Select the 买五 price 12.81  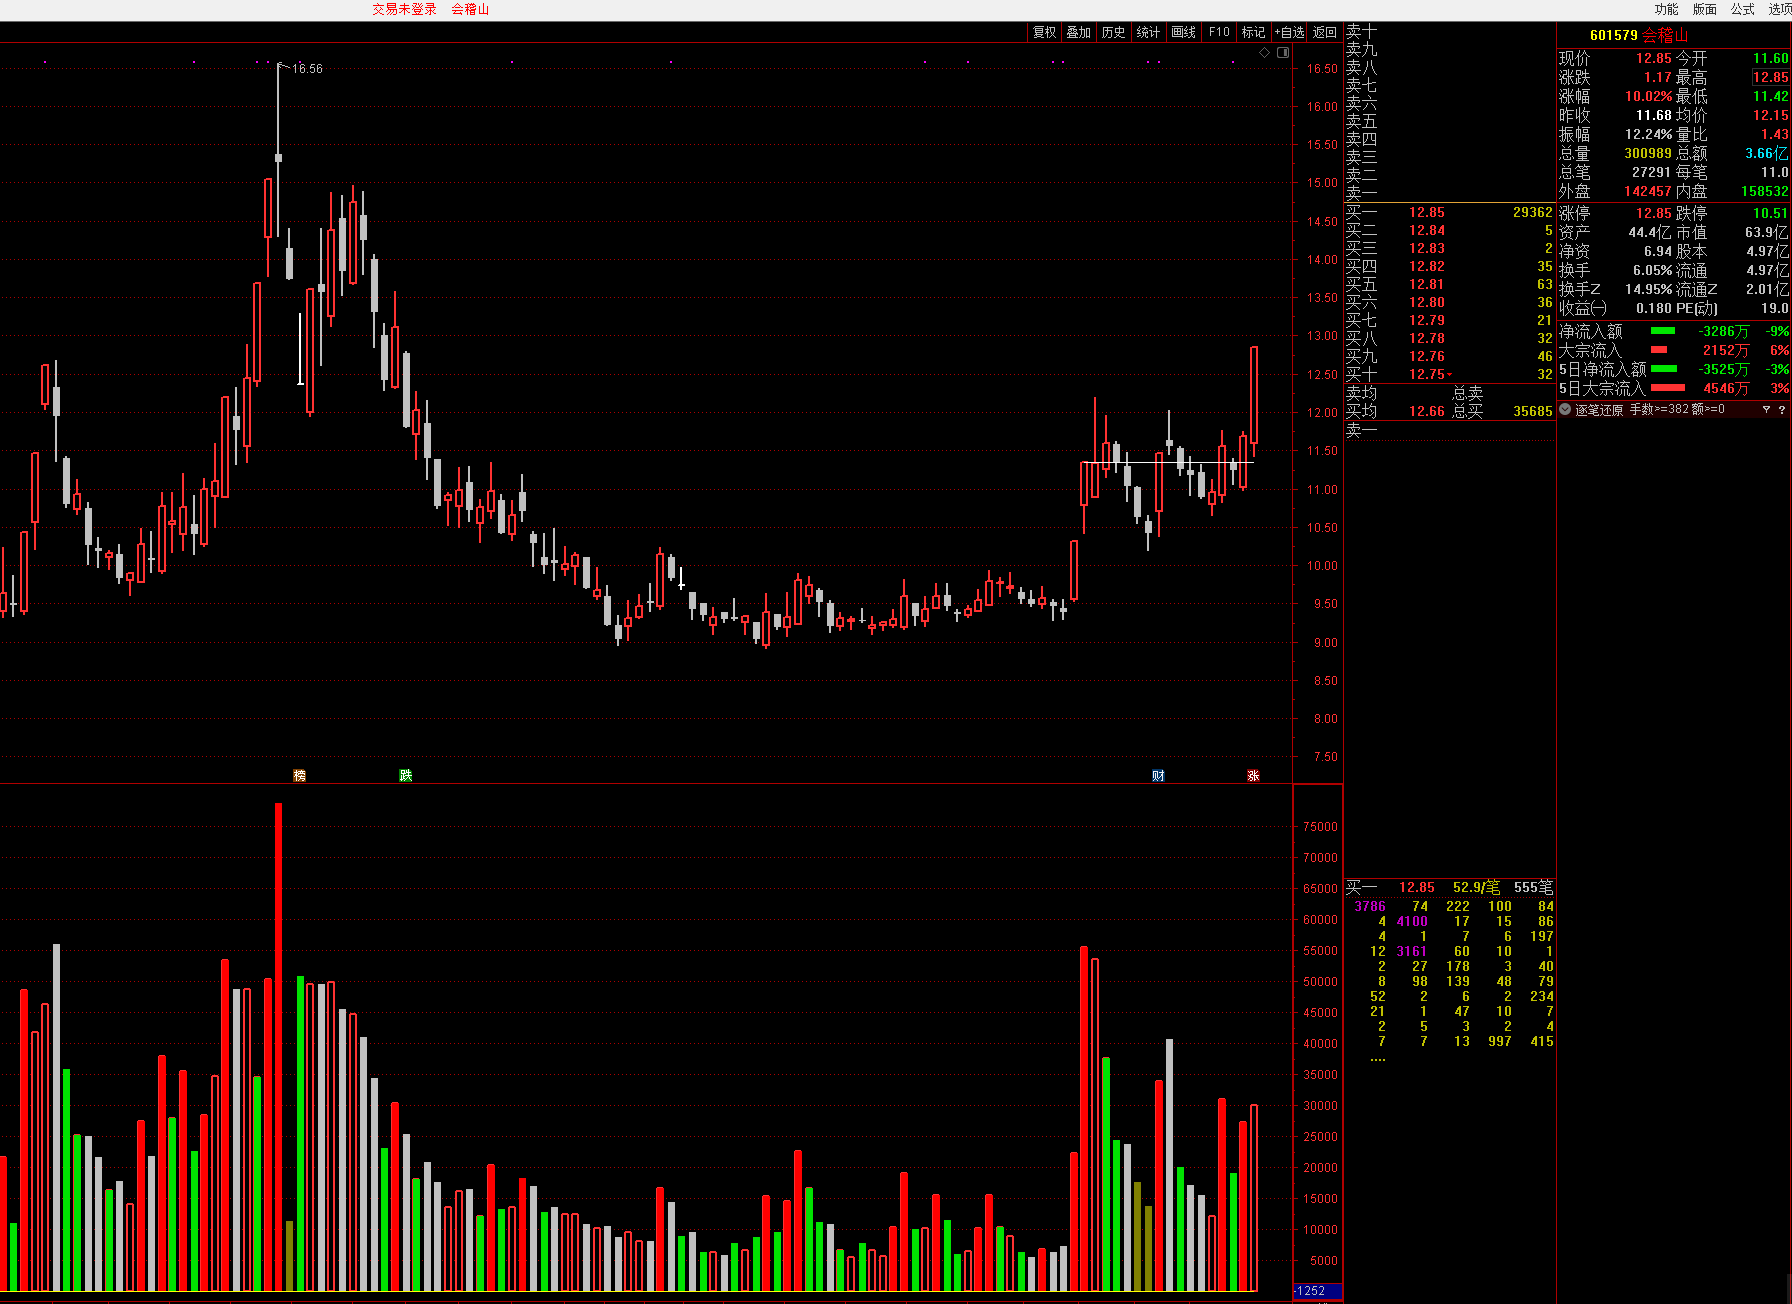1427,284
